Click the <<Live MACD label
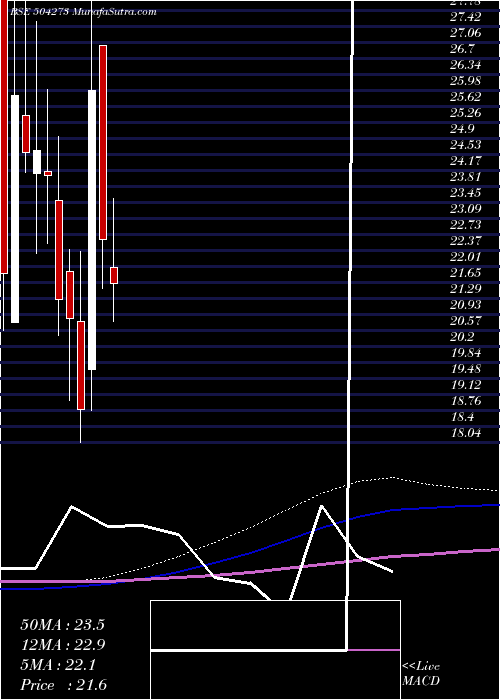The width and height of the screenshot is (500, 700). (421, 674)
